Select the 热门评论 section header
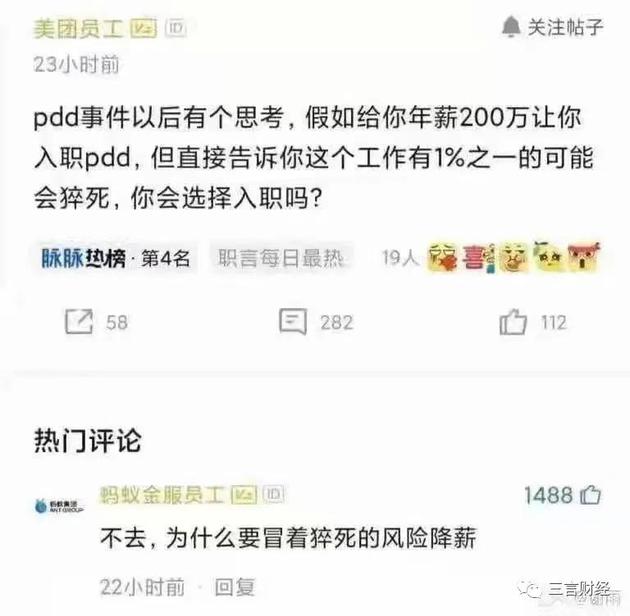 tap(88, 440)
